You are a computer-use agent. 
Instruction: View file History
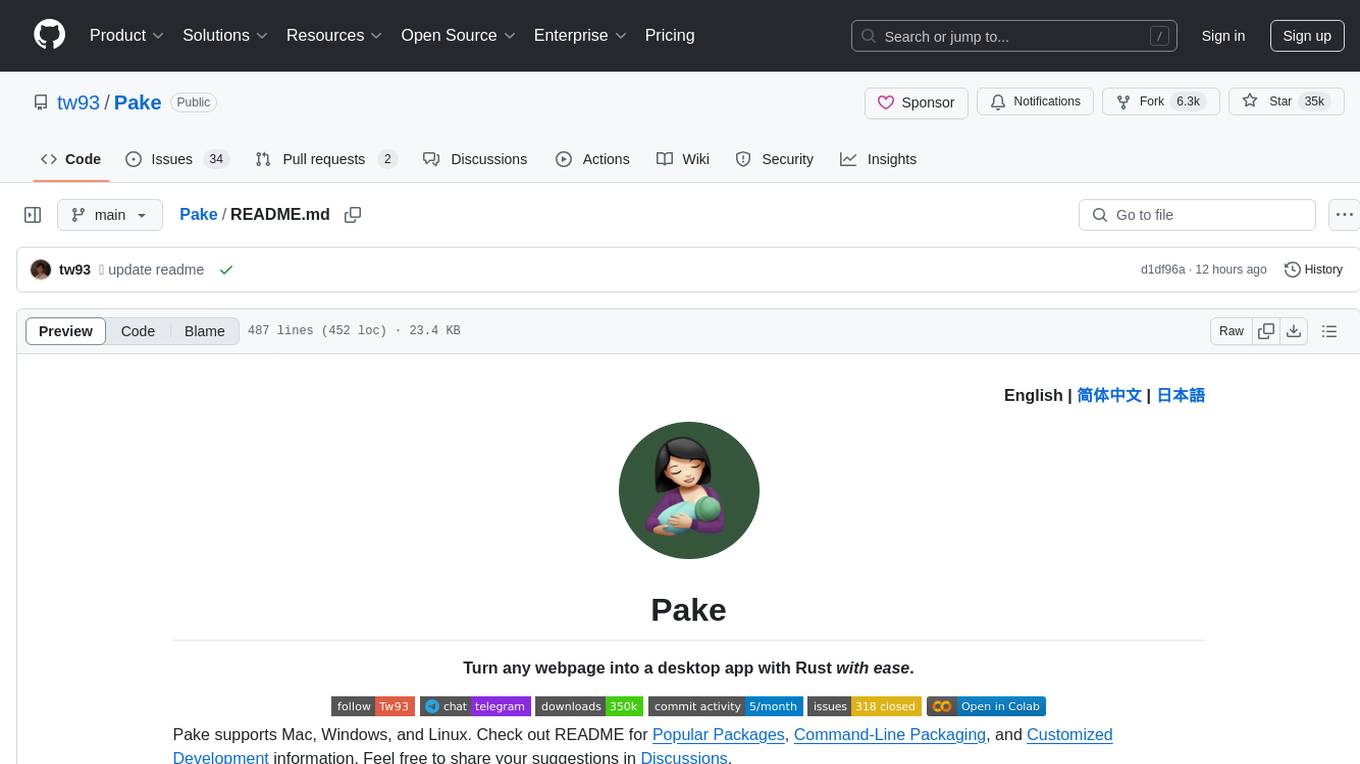[1313, 270]
